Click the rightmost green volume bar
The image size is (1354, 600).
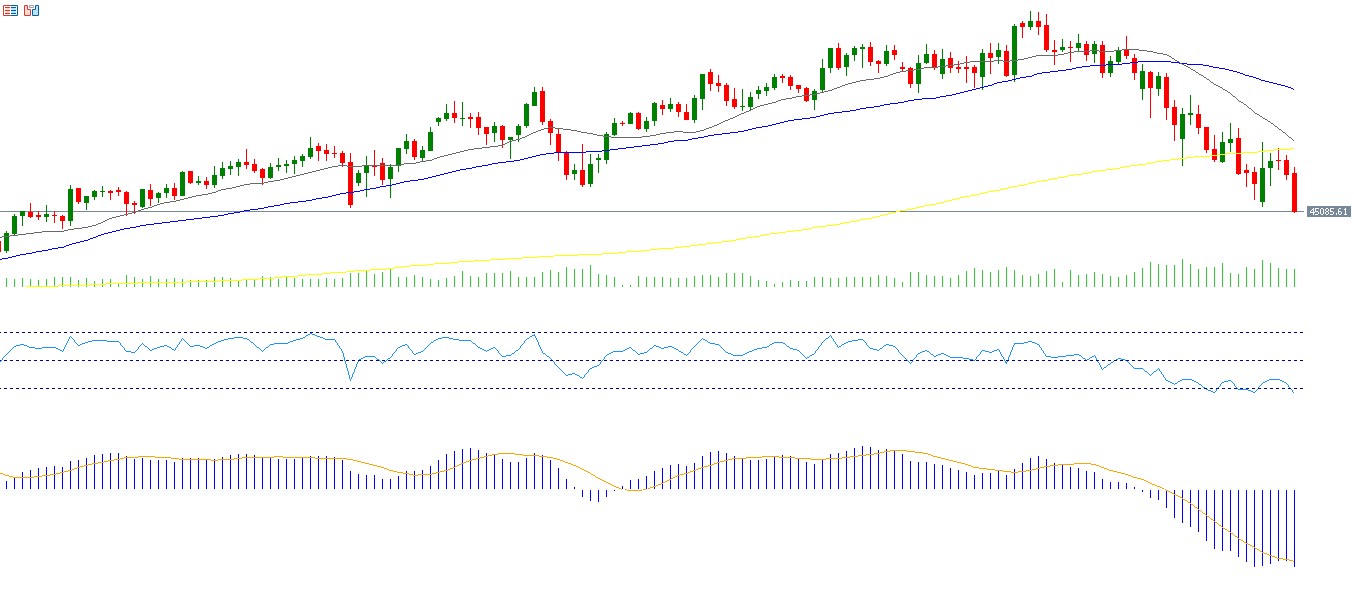[x=1295, y=277]
